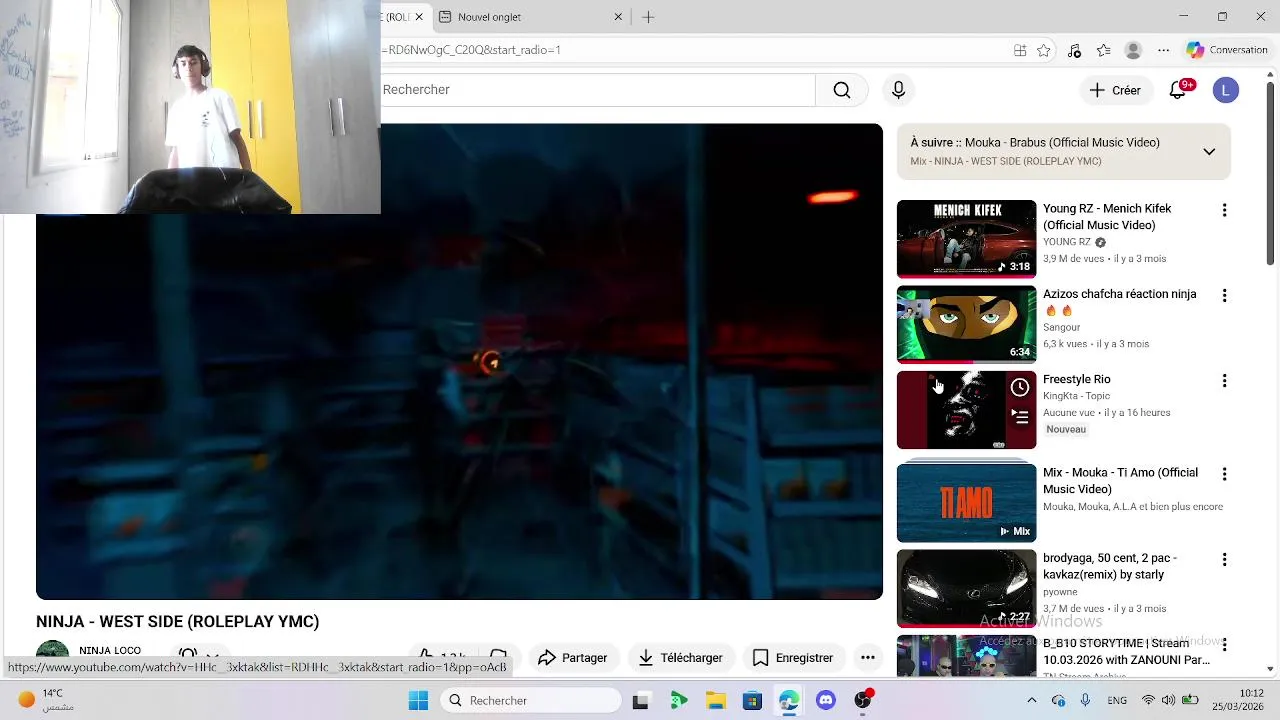Open options for Freestyle Rio video

1224,381
